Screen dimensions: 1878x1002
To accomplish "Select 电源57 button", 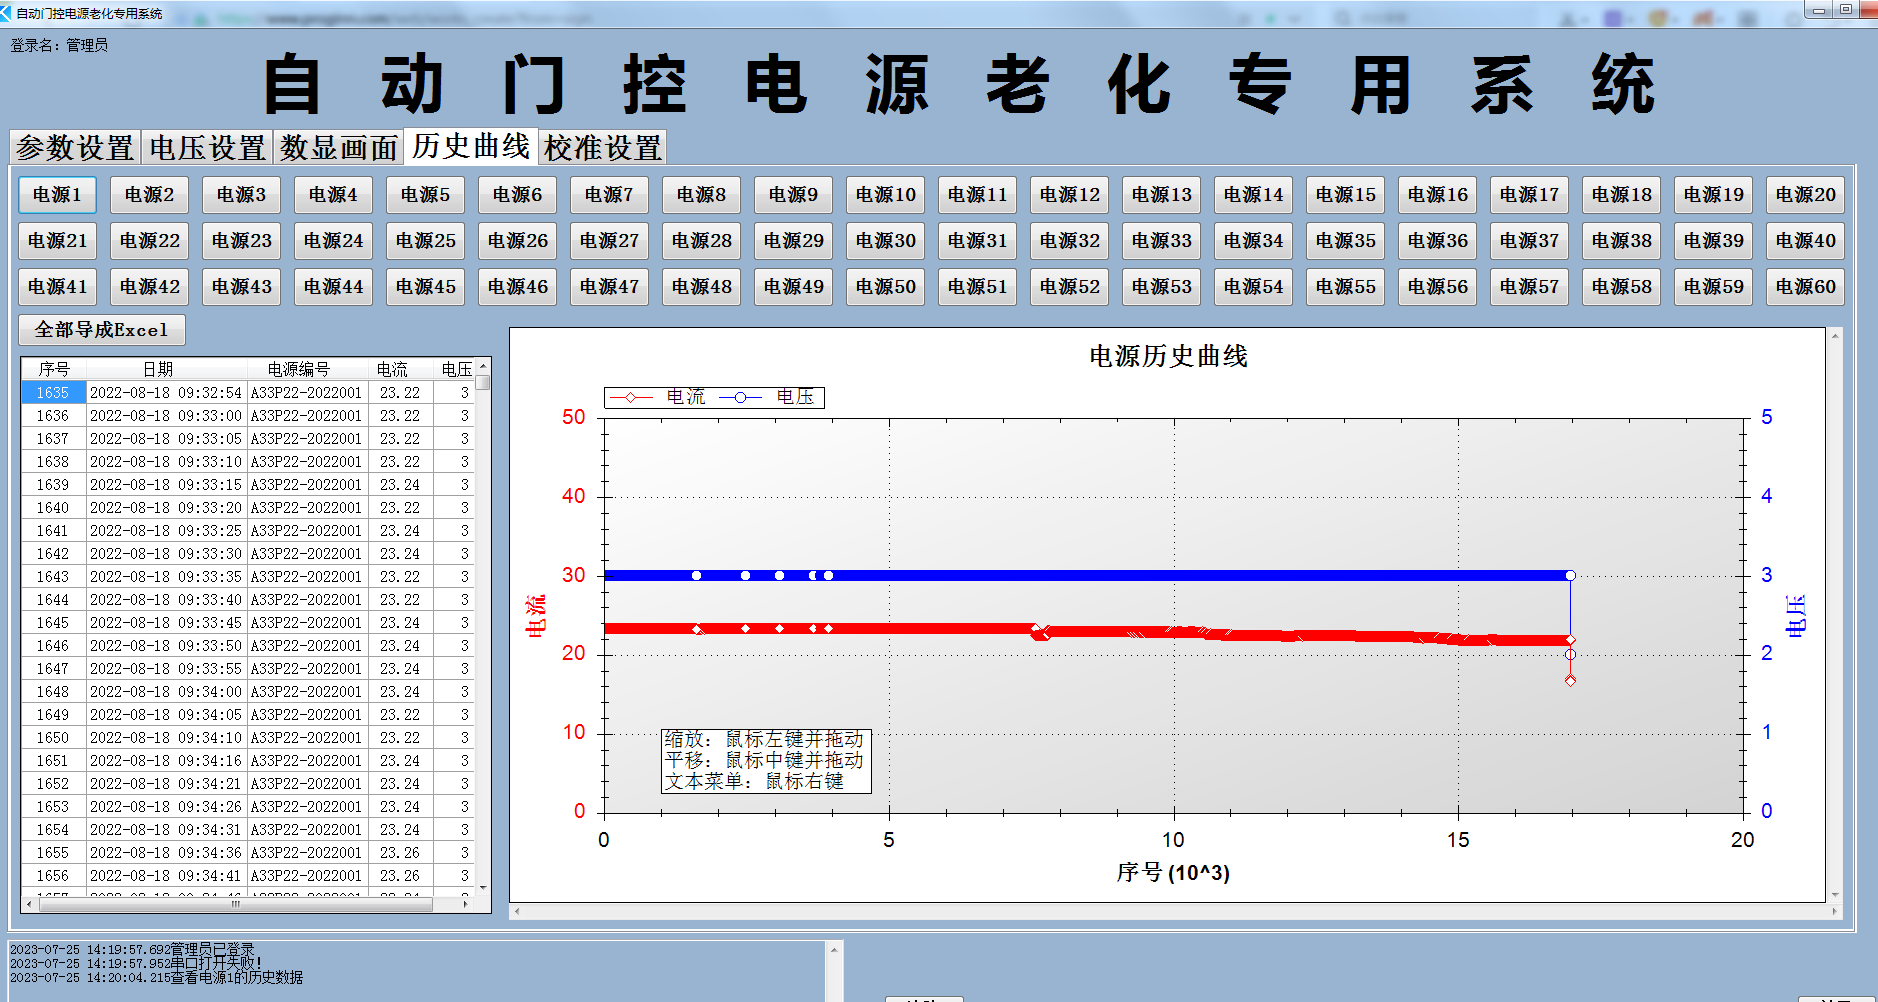I will coord(1529,287).
